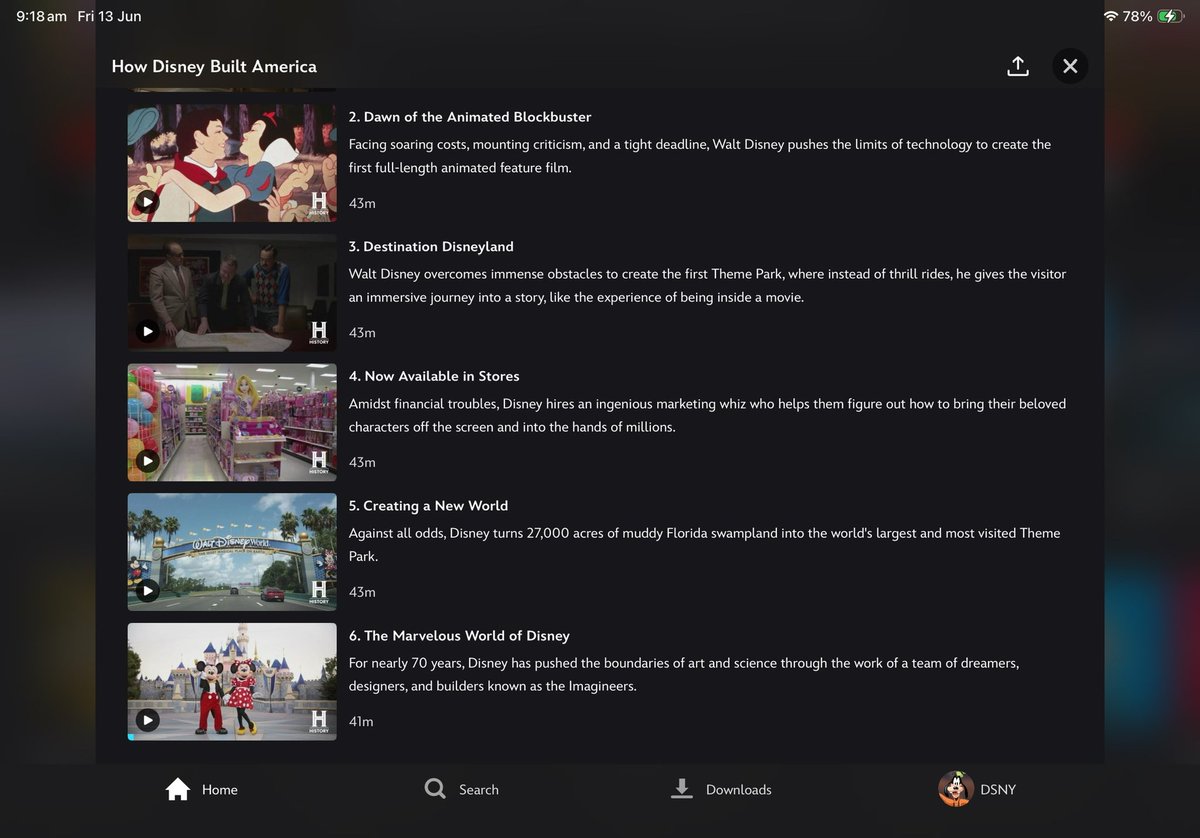Tap the share icon beside the close button

[1017, 66]
